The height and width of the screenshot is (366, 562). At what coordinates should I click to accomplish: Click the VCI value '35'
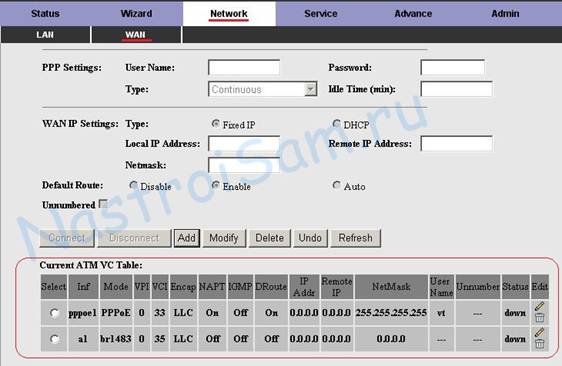tap(160, 339)
